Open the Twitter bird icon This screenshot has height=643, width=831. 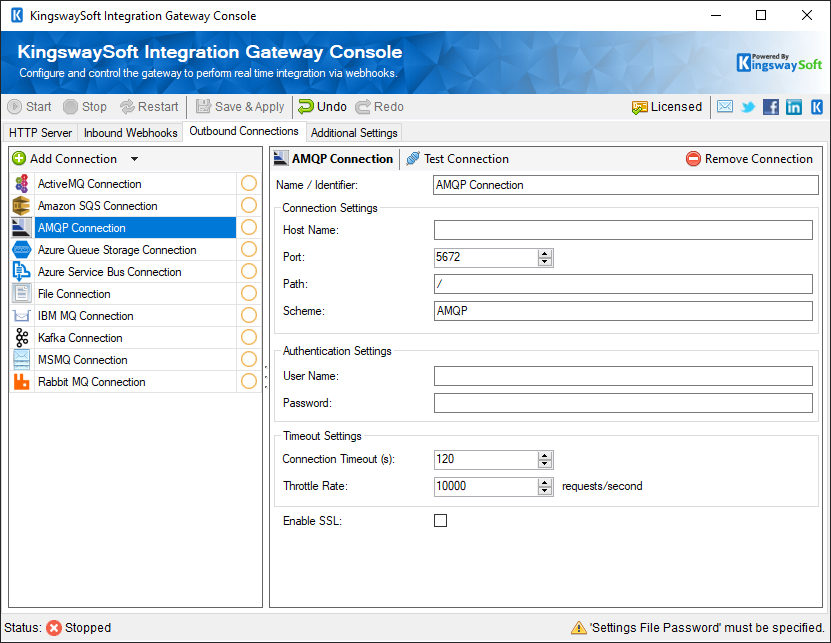click(748, 107)
